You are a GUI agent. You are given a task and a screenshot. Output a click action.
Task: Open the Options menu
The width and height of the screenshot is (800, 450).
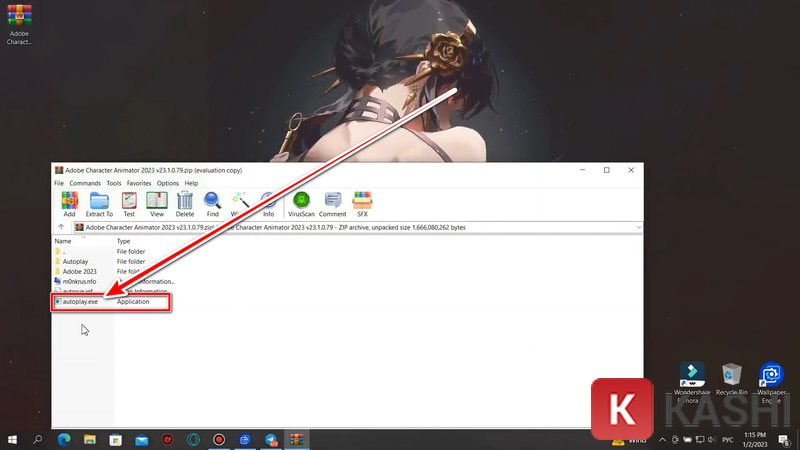[x=168, y=183]
